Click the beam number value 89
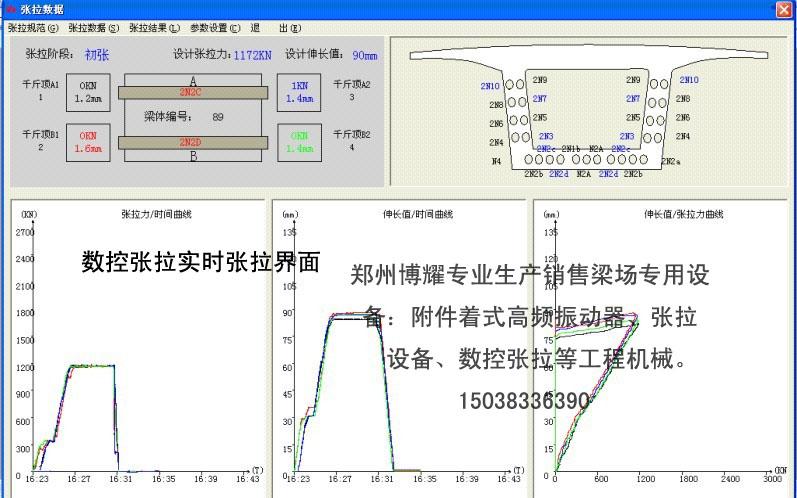 point(218,117)
